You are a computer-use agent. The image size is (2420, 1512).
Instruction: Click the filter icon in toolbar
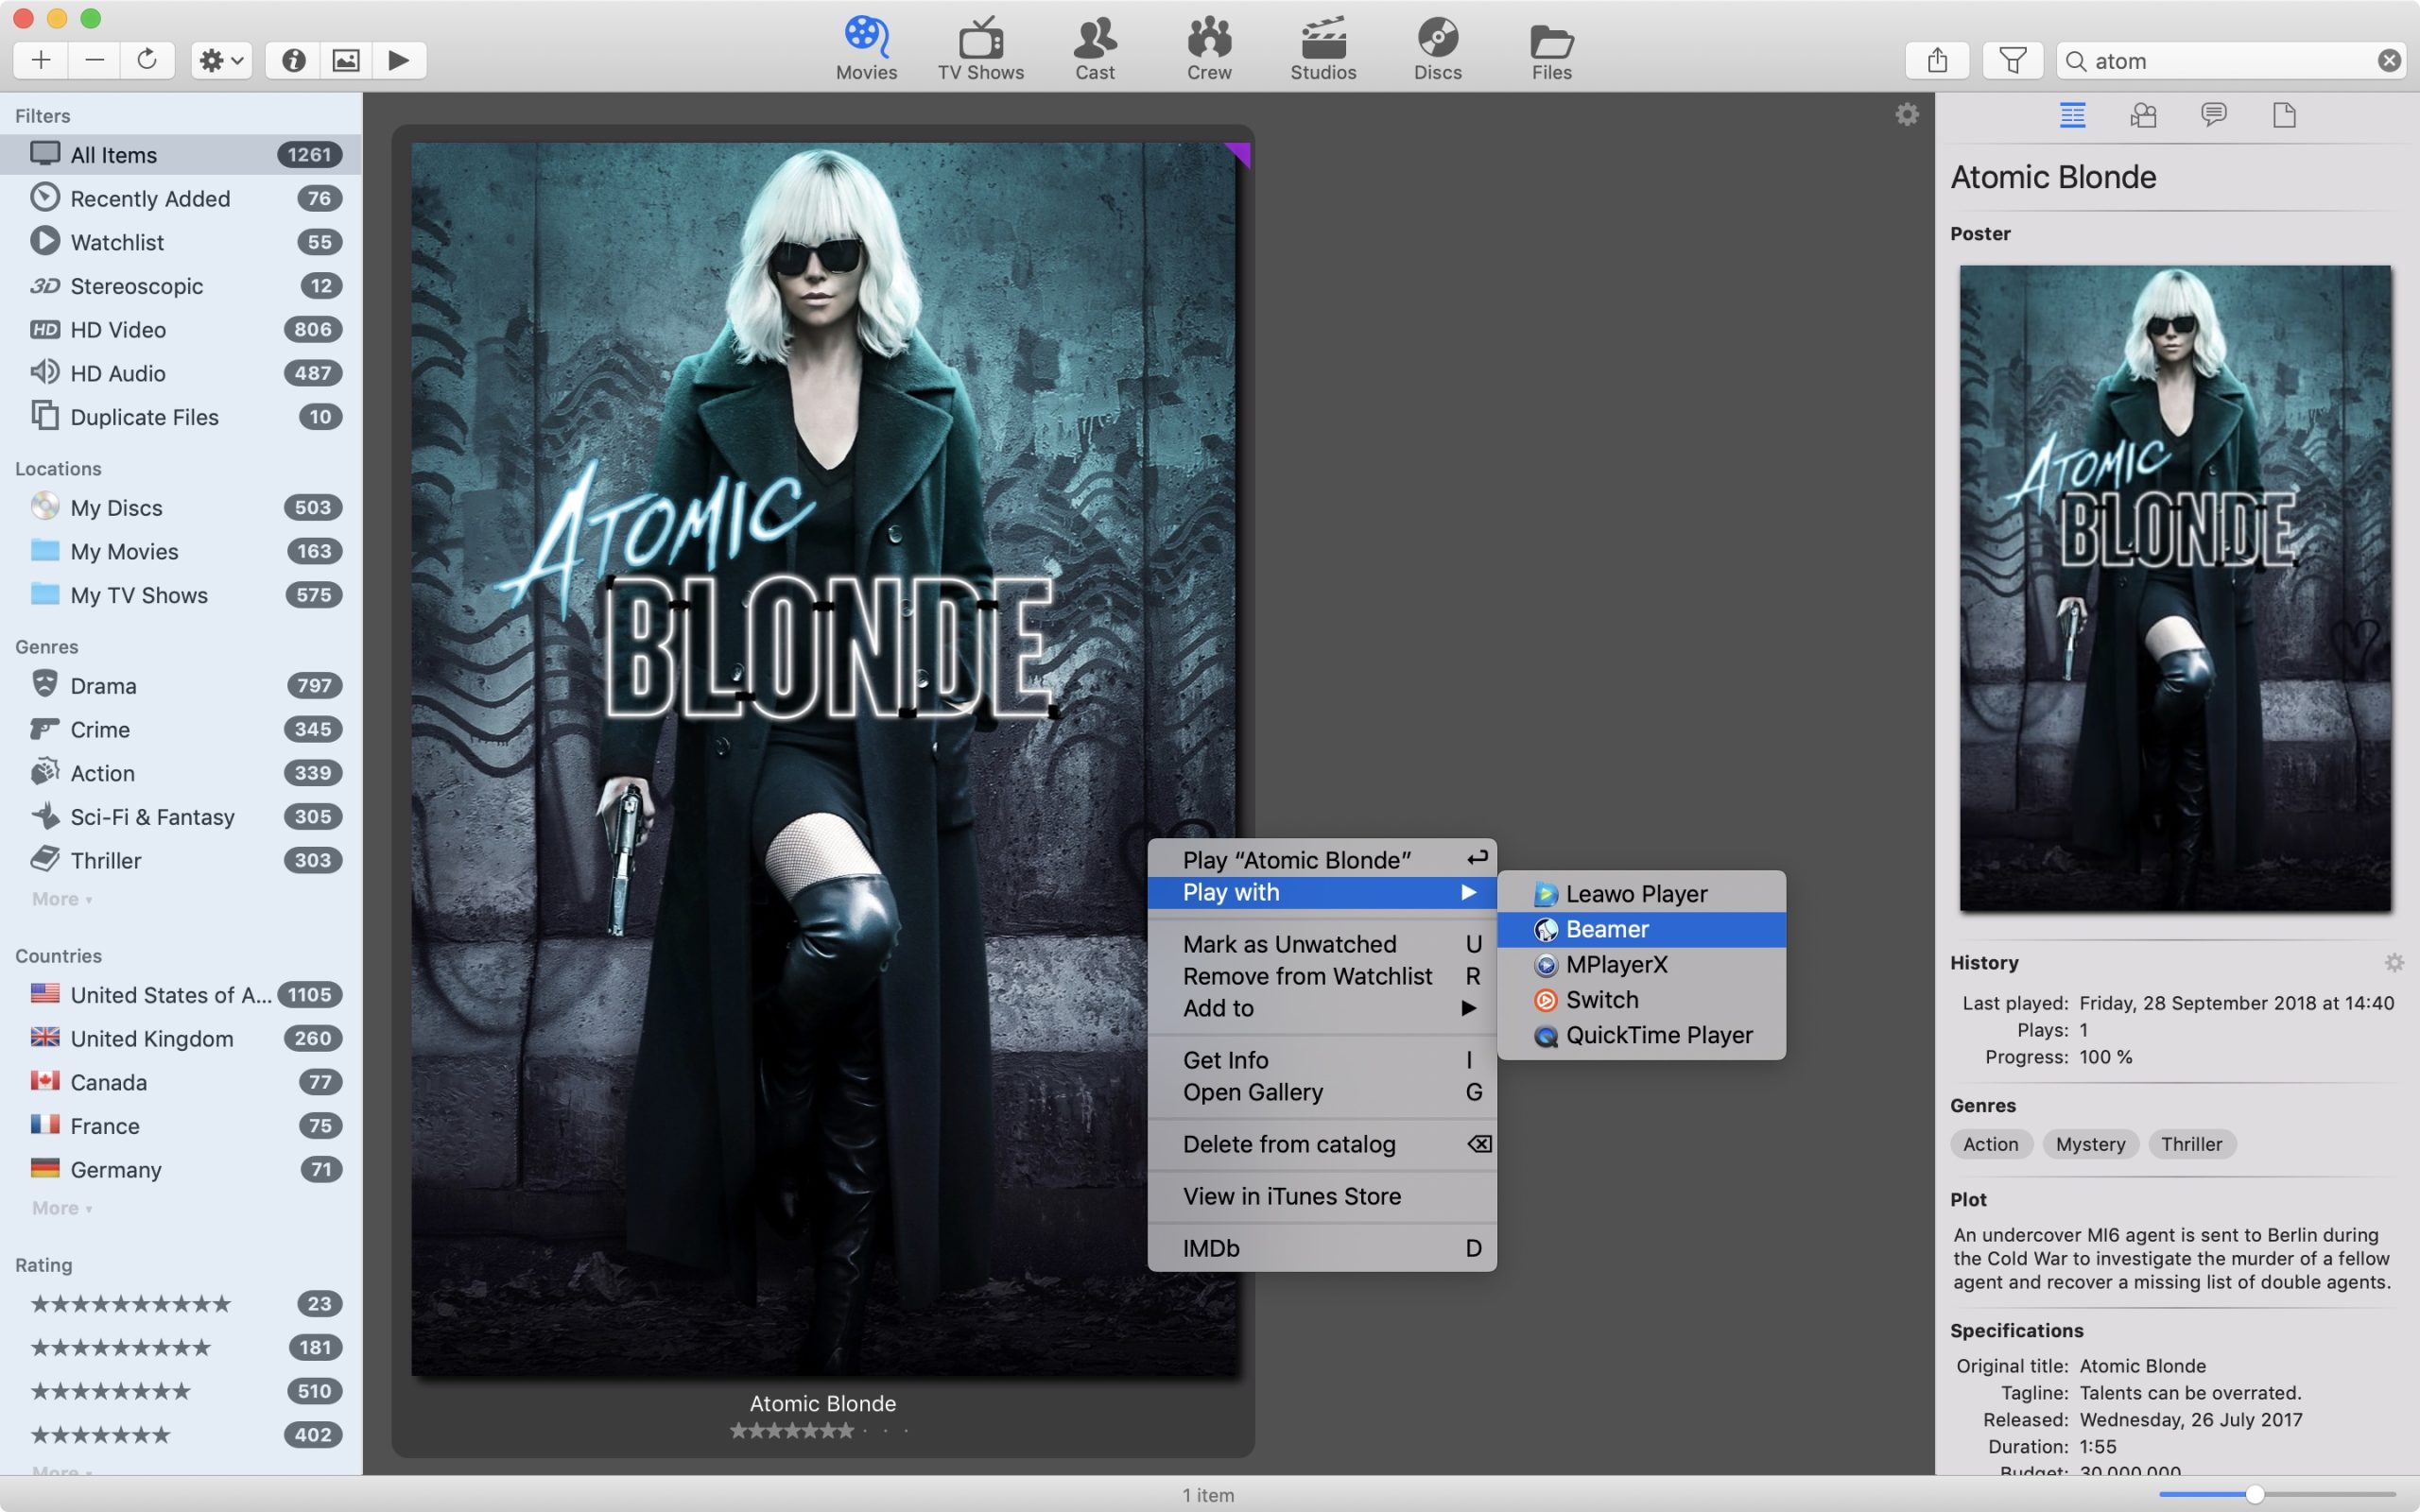[2014, 61]
